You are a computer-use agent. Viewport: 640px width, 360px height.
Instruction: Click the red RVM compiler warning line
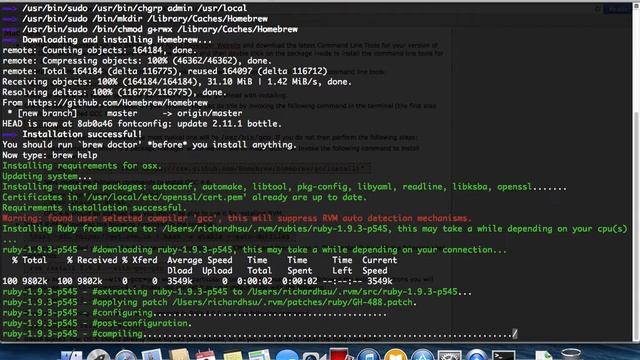tap(237, 218)
